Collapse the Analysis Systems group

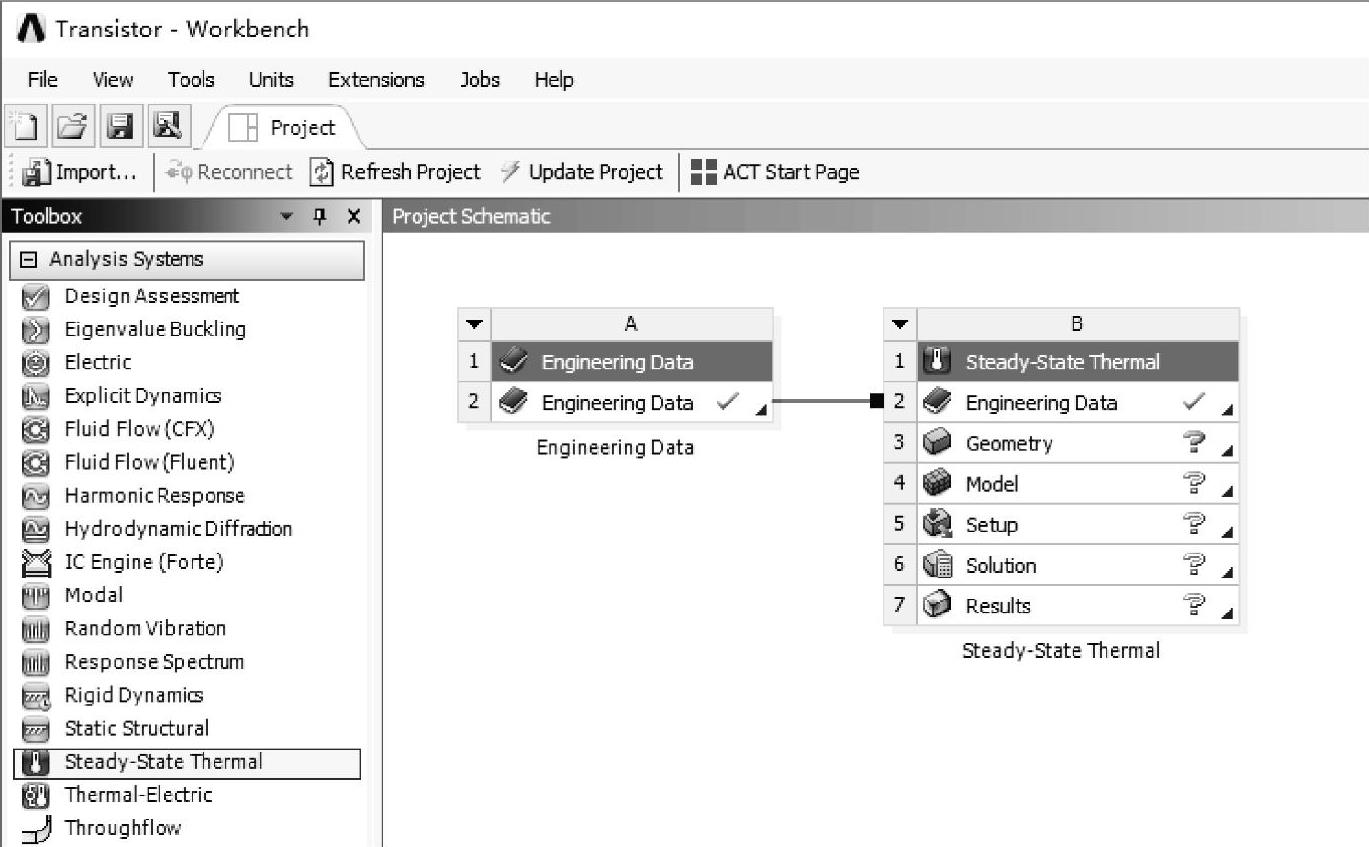point(28,260)
